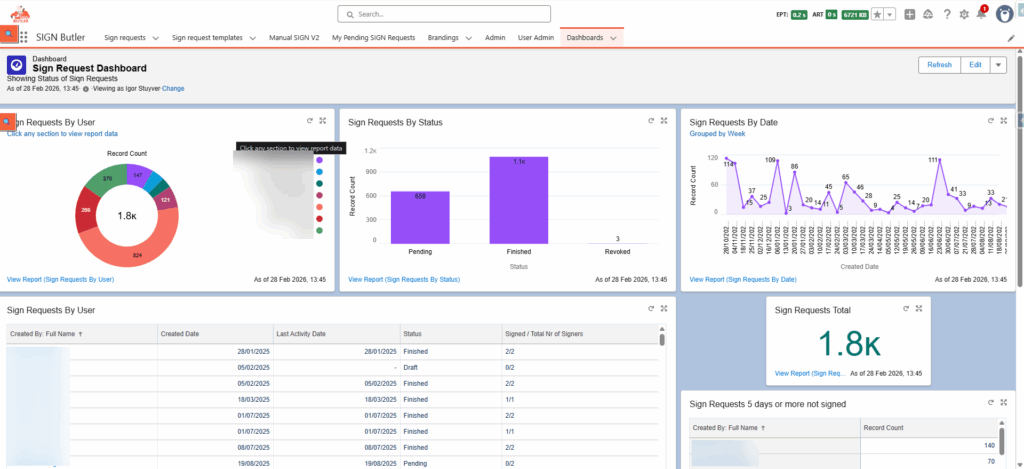This screenshot has width=1024, height=469.
Task: Open the App Launcher grid icon
Action: coord(24,37)
